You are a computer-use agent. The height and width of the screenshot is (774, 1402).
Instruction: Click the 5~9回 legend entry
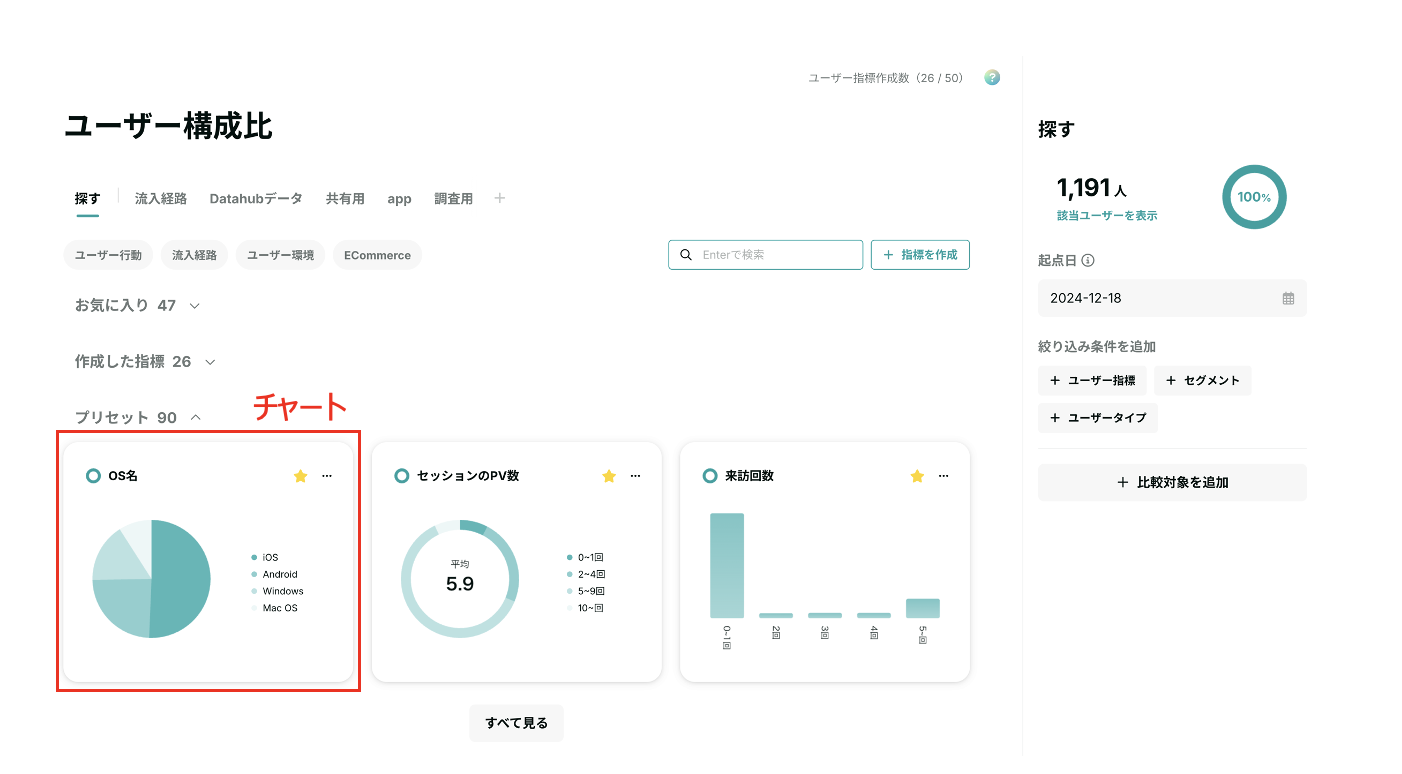click(585, 591)
